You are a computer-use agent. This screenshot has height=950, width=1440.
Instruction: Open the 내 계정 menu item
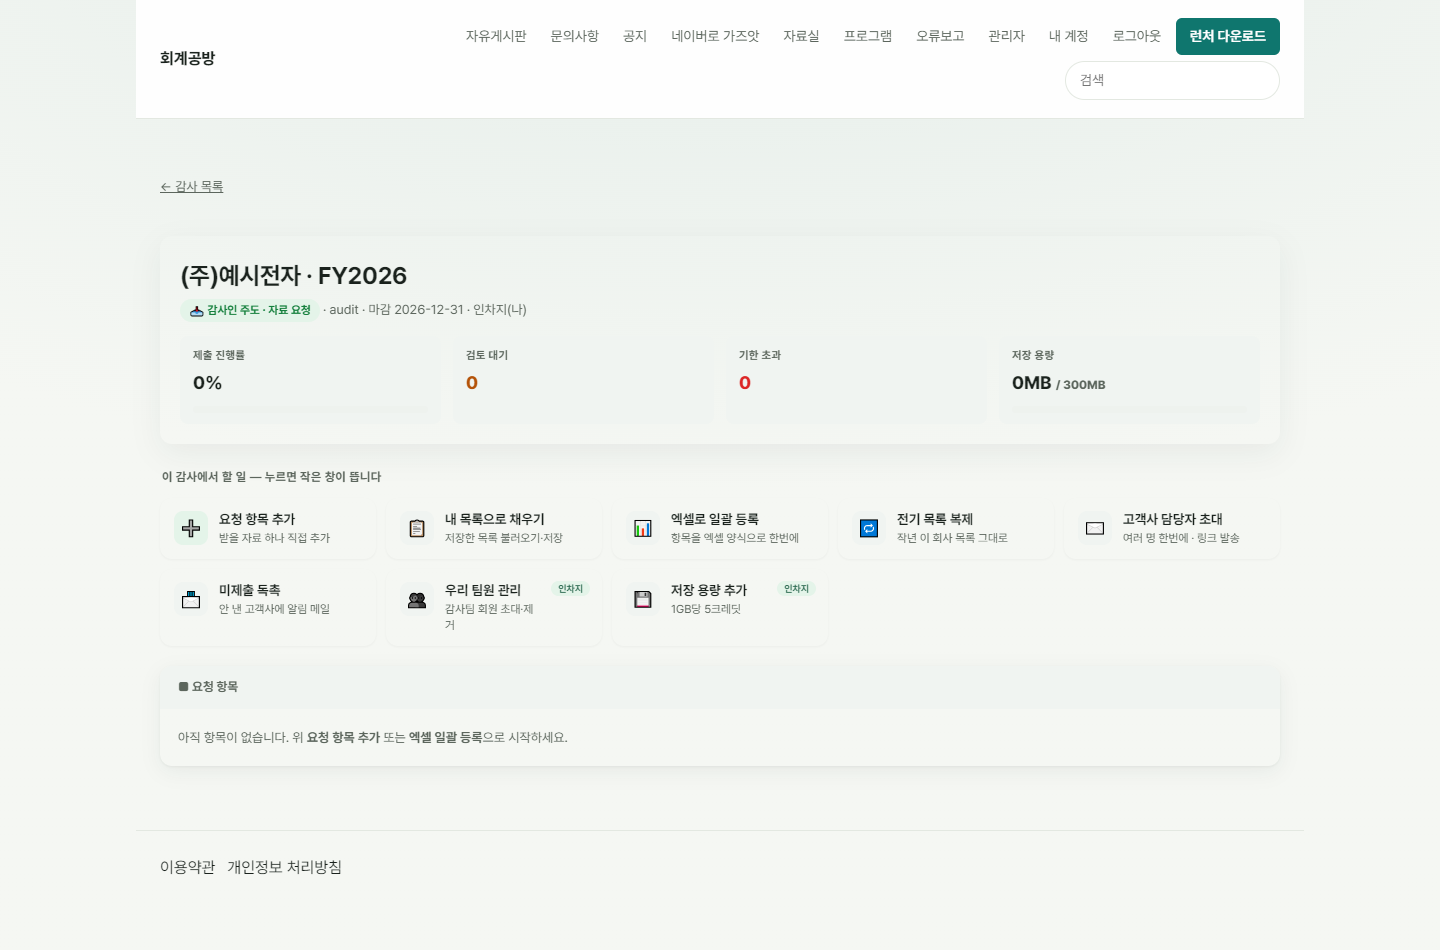pos(1068,36)
